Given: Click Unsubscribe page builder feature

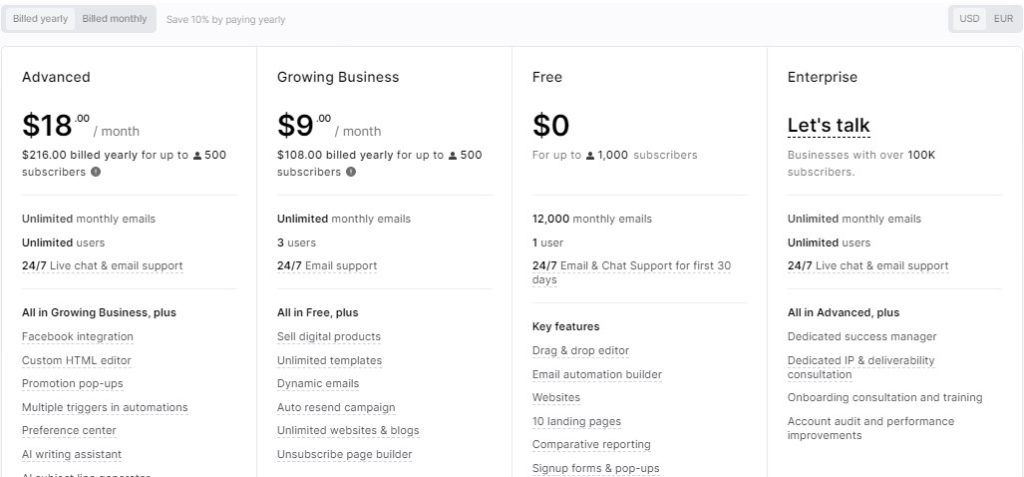Looking at the screenshot, I should 344,454.
